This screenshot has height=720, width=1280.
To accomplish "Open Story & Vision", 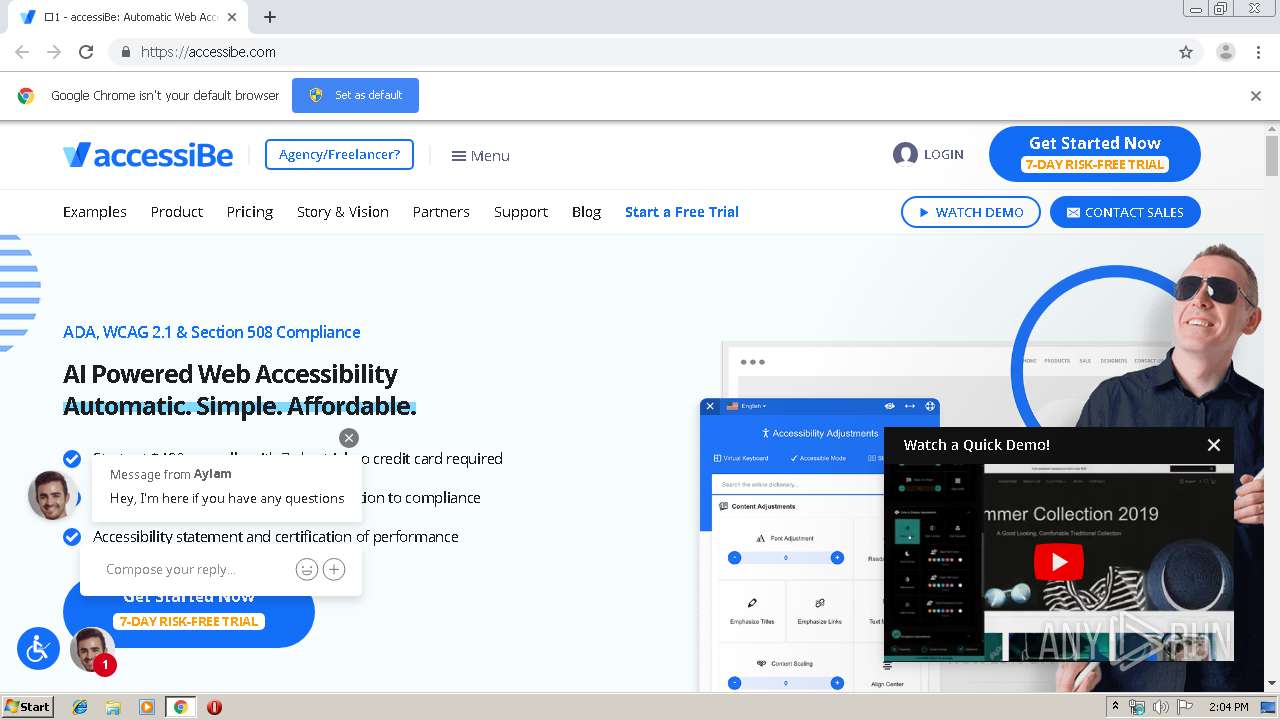I will pyautogui.click(x=342, y=212).
